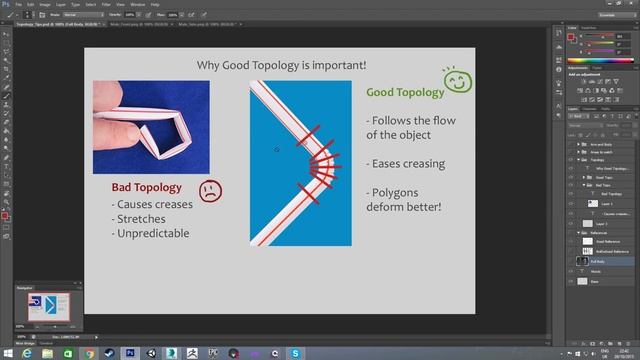Open the Filter menu
640x360 pixels.
coord(106,4)
